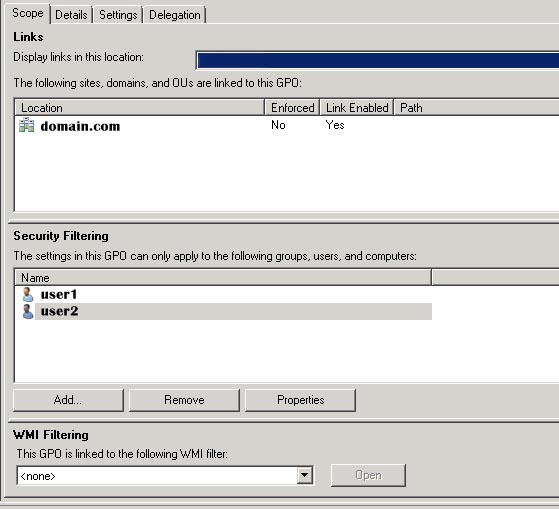Sort security filtering by Name header

(223, 278)
